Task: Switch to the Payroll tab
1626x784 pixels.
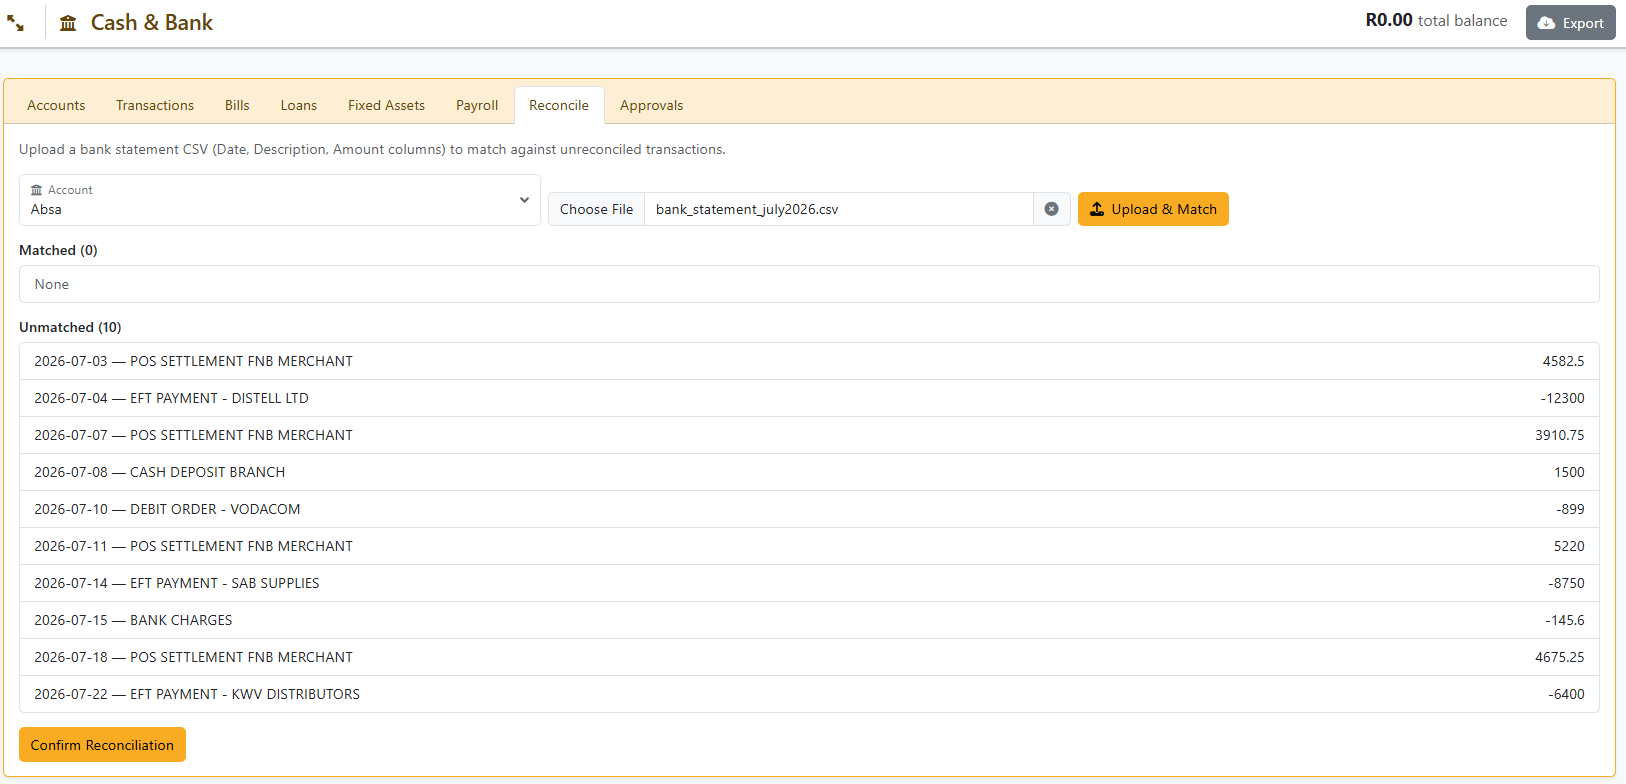Action: coord(477,105)
